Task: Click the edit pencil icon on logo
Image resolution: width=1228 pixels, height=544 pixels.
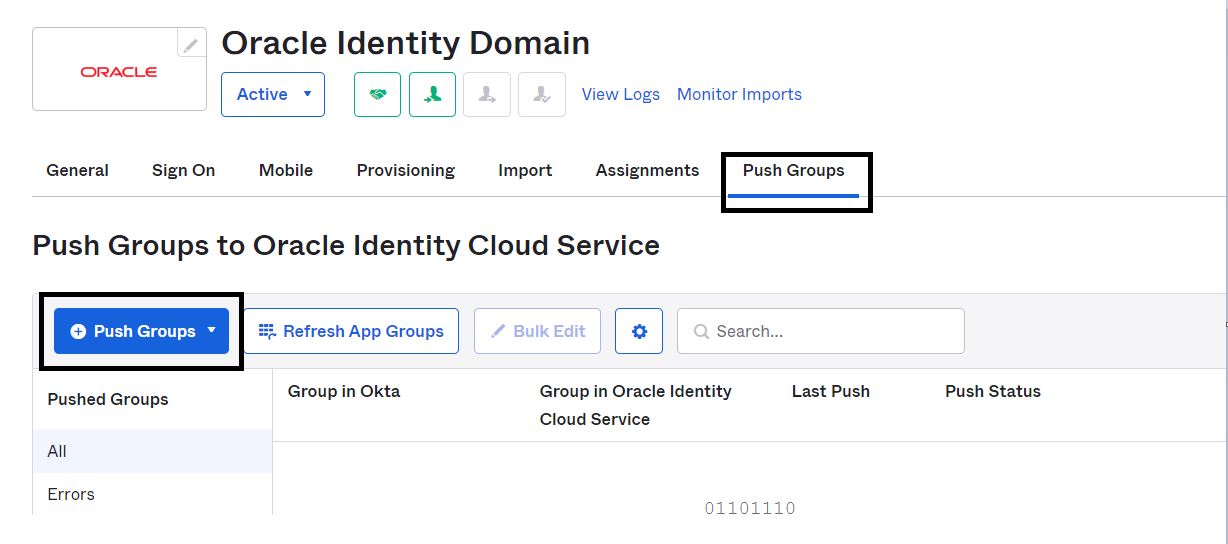Action: click(191, 44)
